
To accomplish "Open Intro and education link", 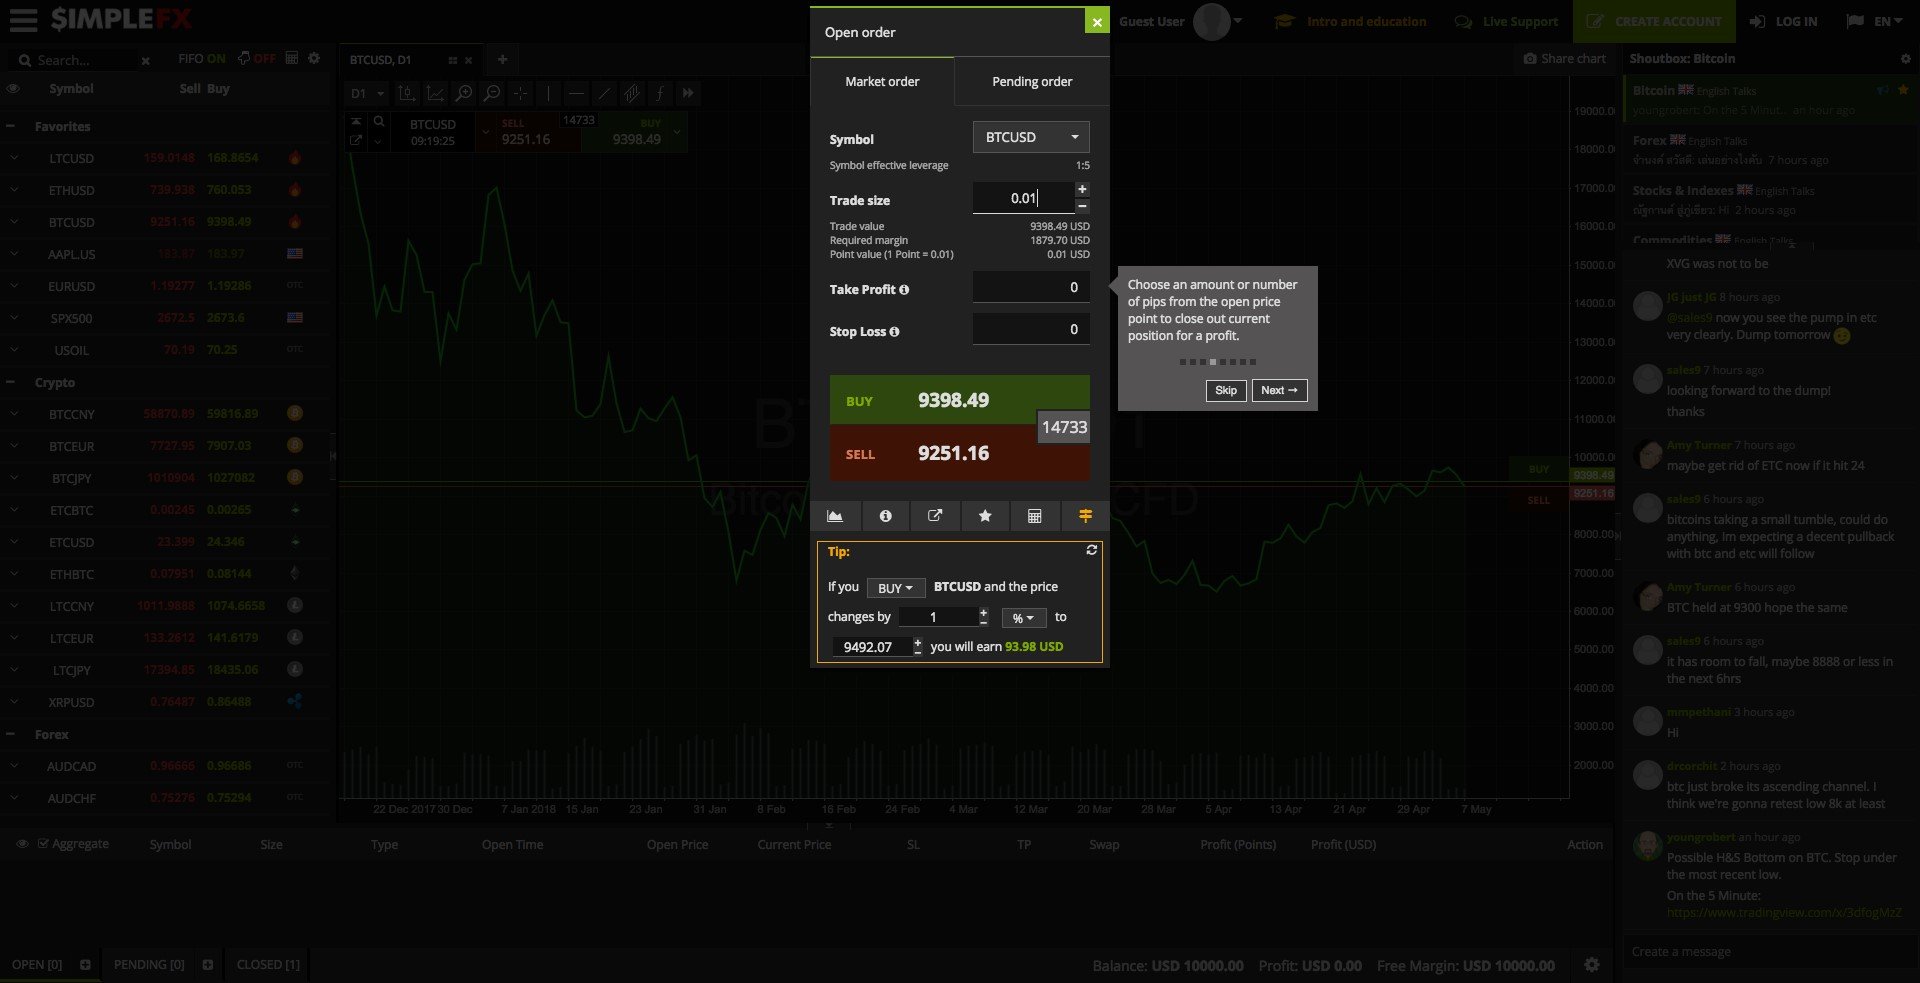I will 1351,21.
